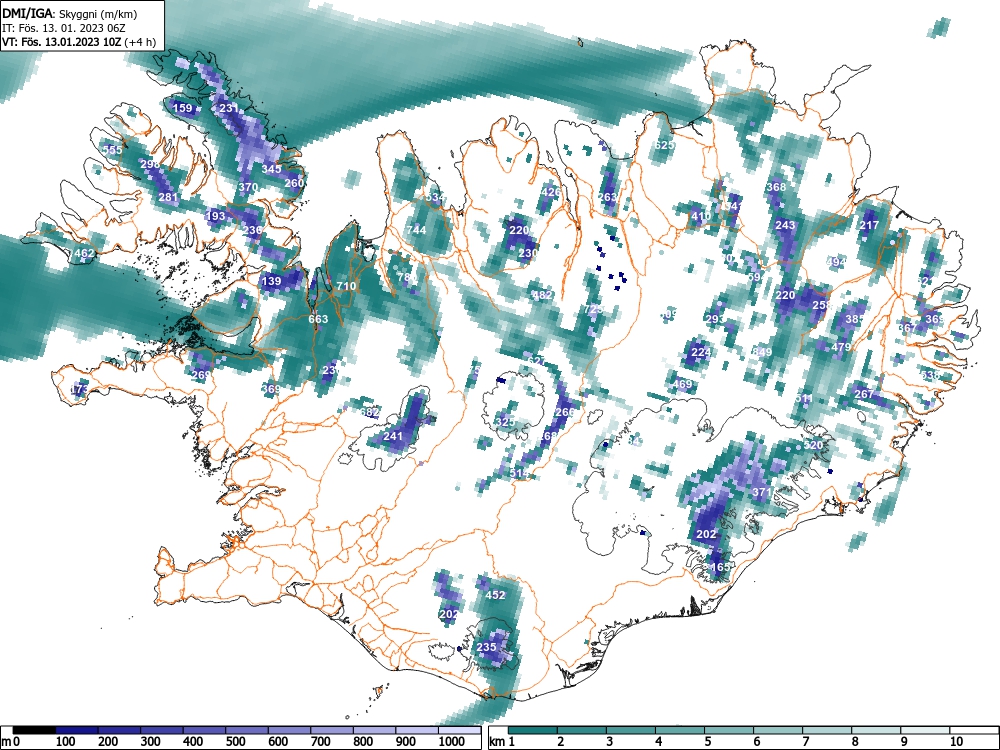Click the visibility value '293' on the map

point(715,319)
